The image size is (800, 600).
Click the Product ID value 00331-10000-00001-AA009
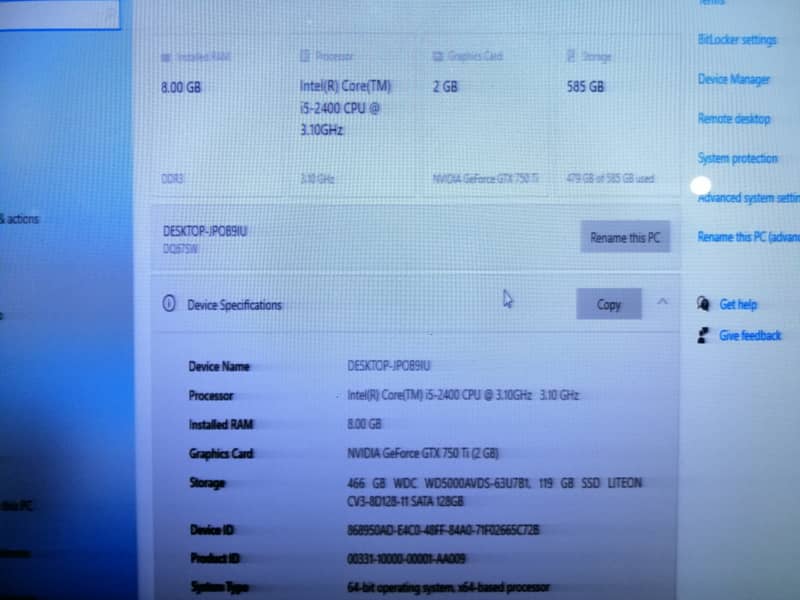click(406, 559)
